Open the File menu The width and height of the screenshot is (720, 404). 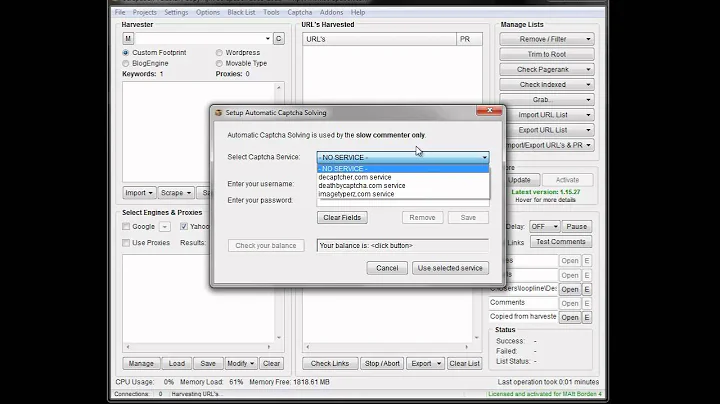pyautogui.click(x=120, y=12)
